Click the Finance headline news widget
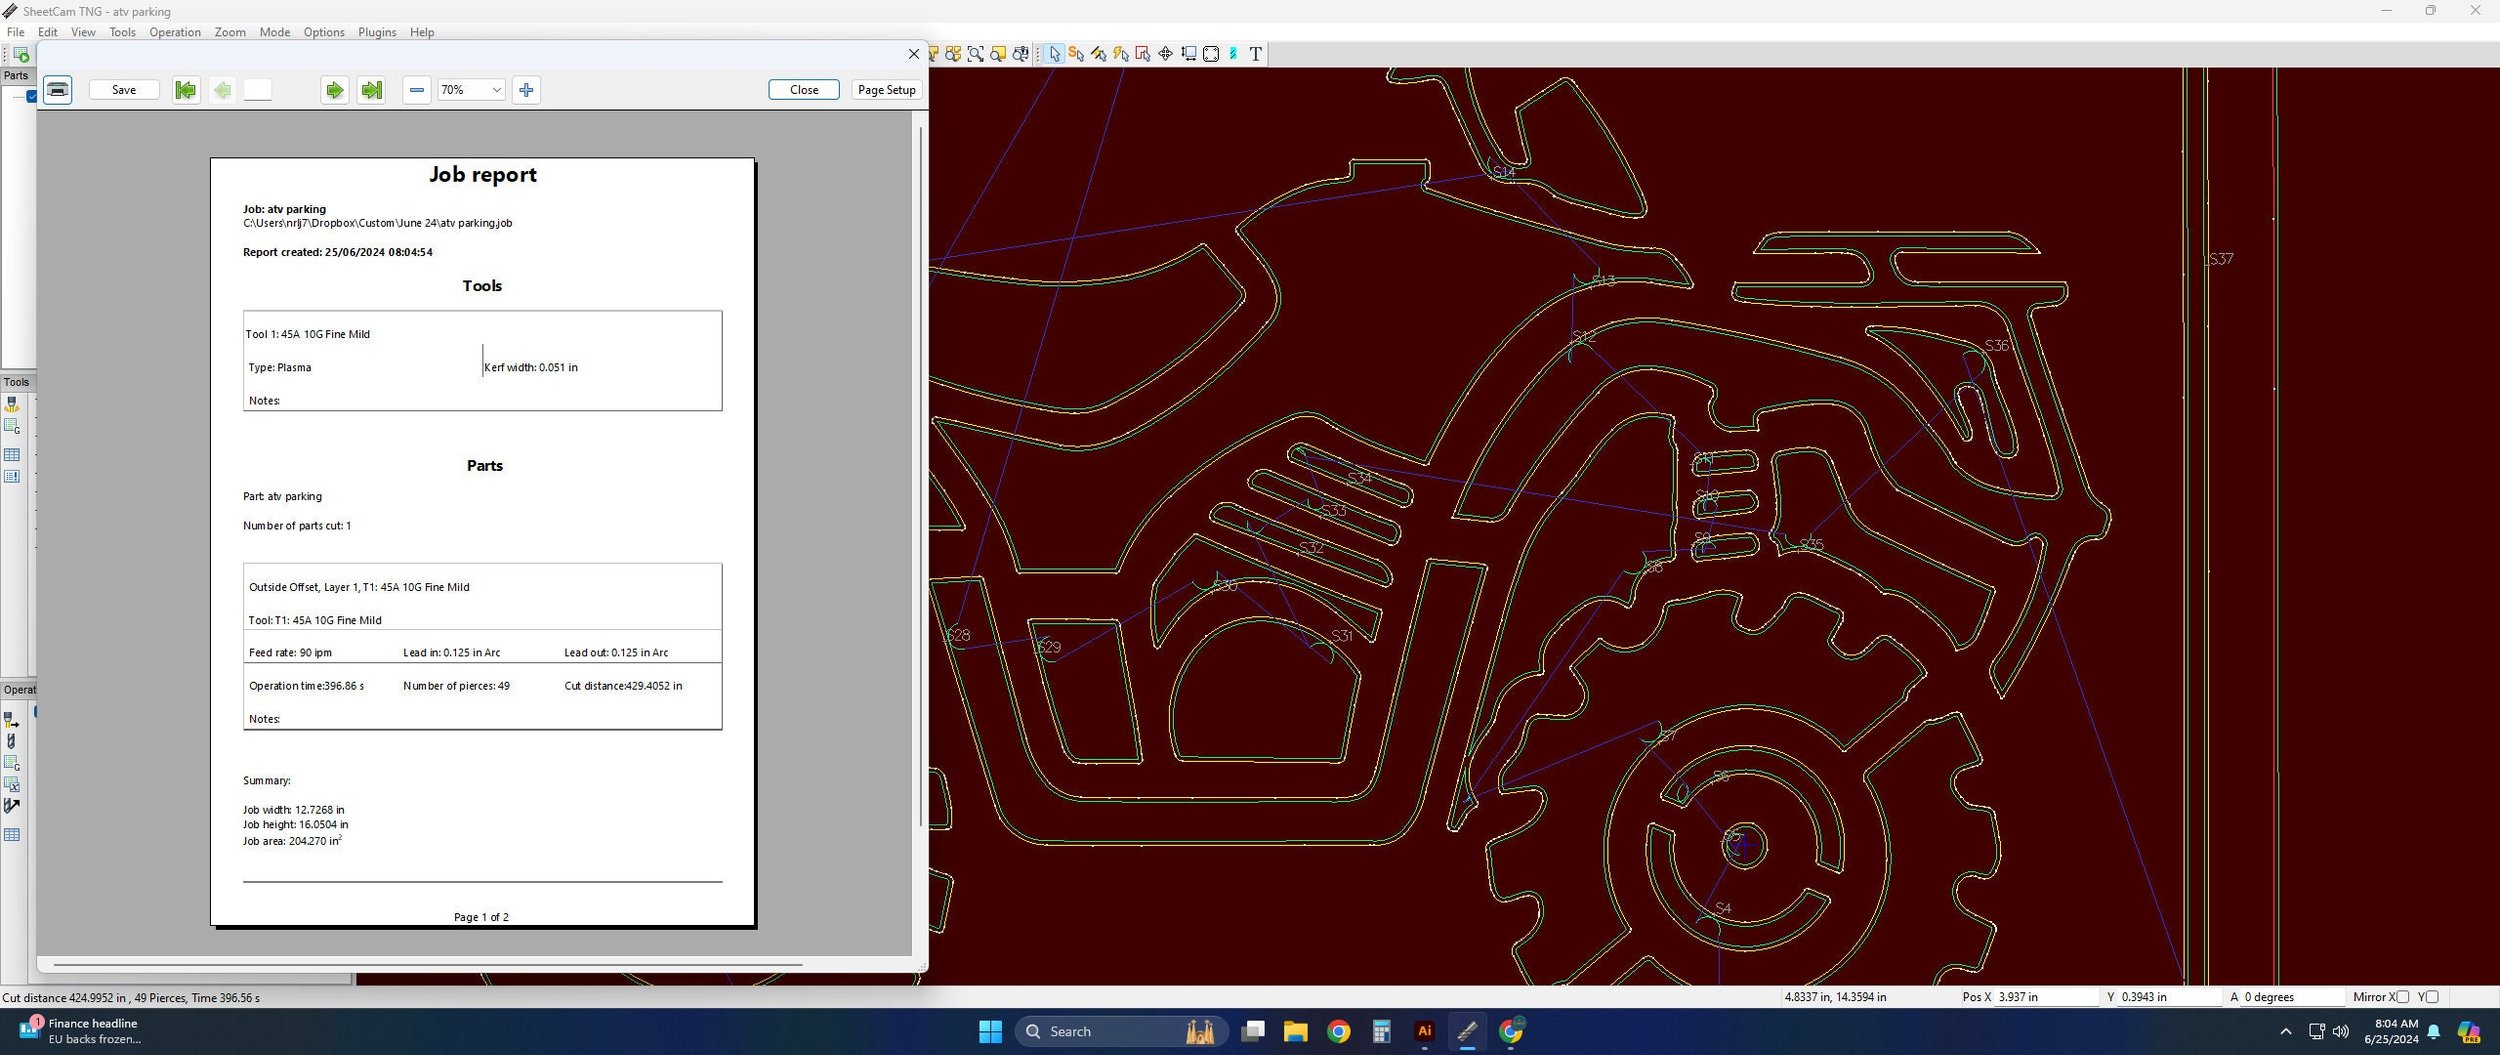2500x1055 pixels. pyautogui.click(x=80, y=1031)
